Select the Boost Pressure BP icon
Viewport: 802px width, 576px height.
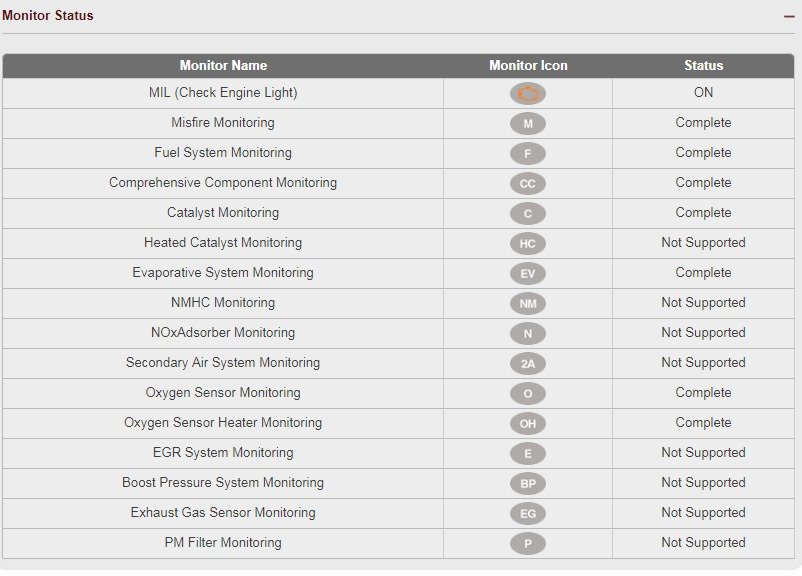tap(528, 483)
